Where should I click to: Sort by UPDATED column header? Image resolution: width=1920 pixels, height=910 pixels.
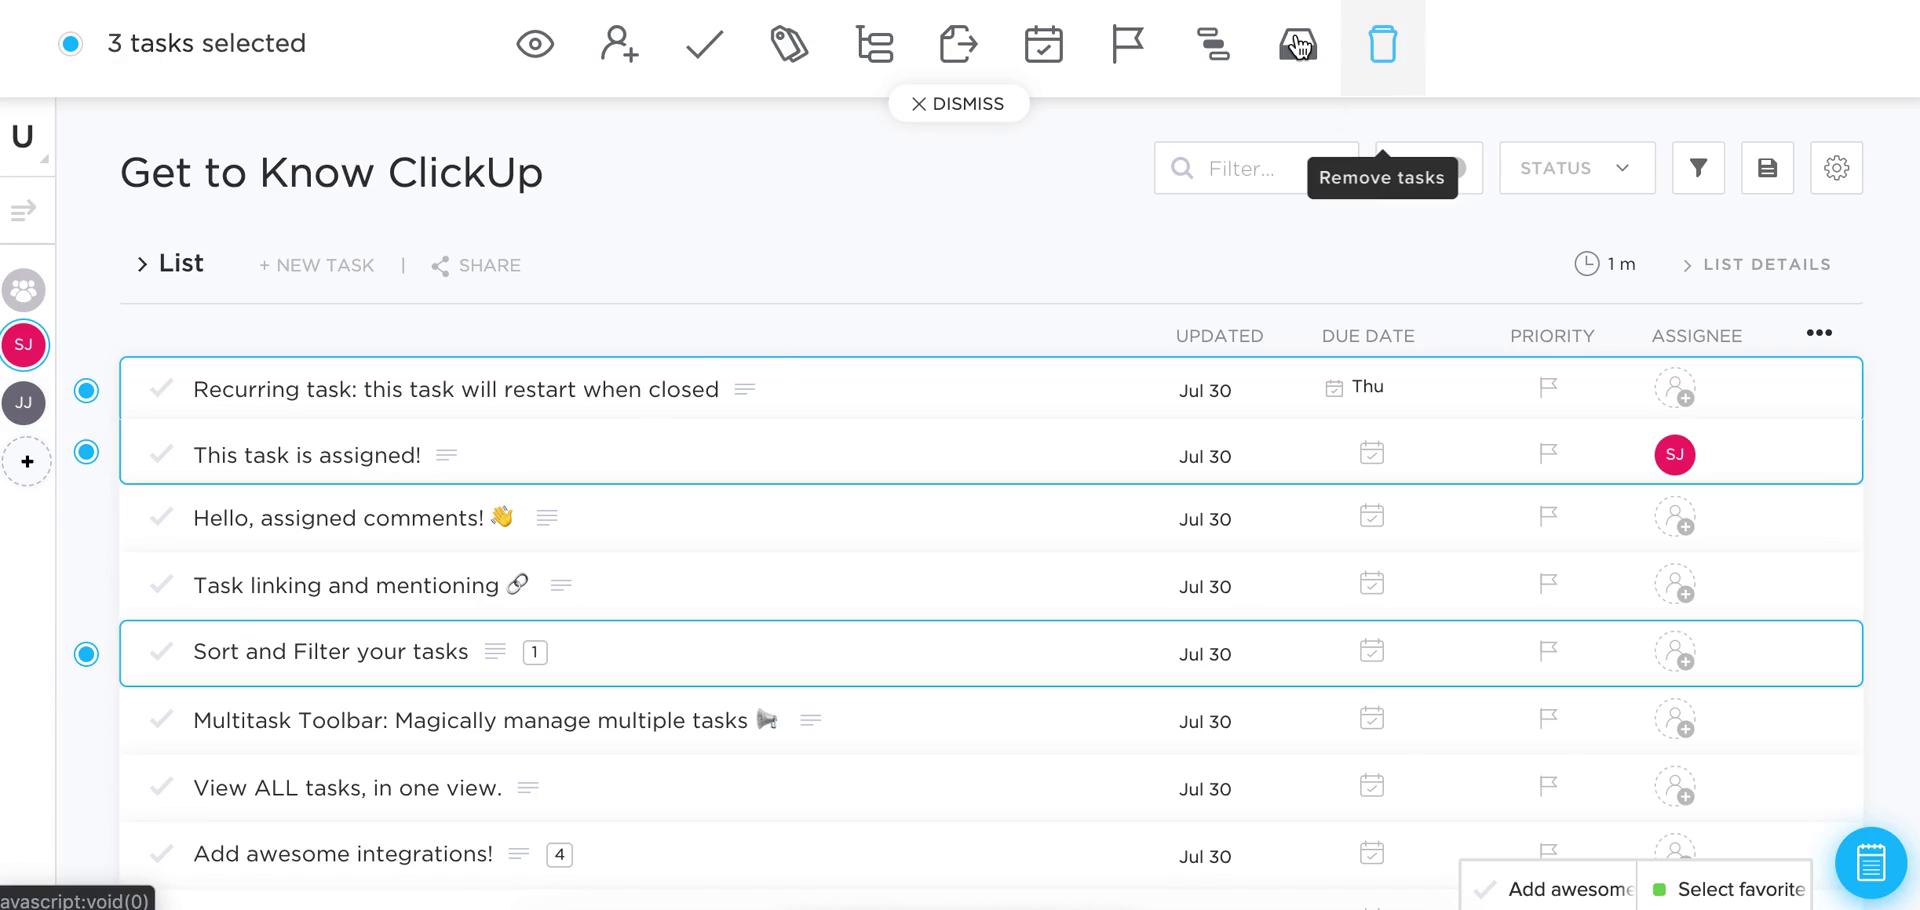click(x=1219, y=336)
